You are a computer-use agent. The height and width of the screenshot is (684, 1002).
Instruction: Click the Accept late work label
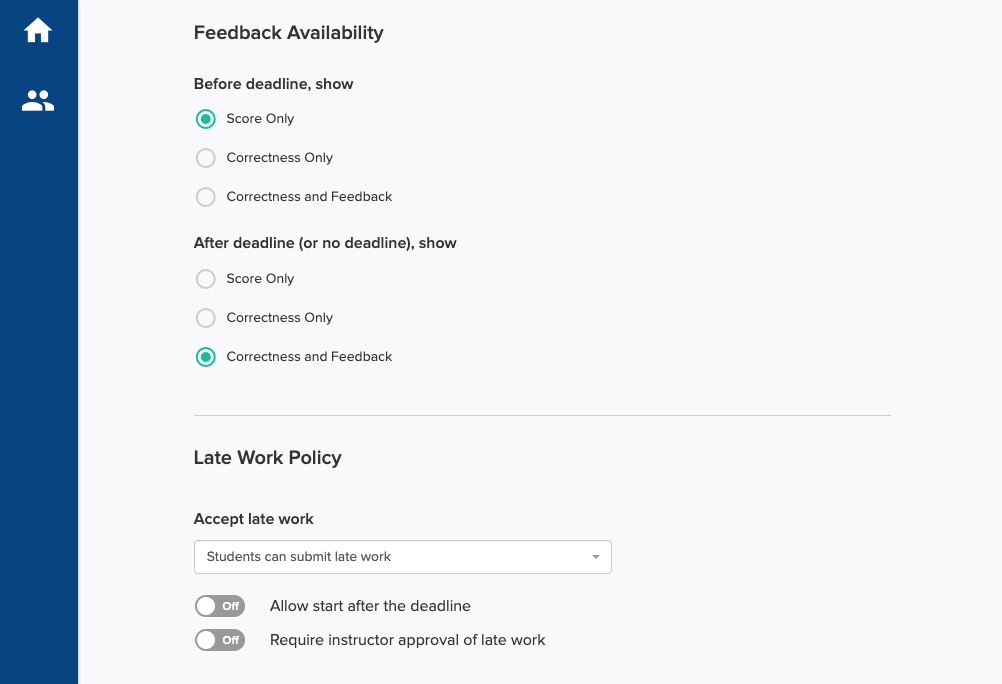coord(253,519)
